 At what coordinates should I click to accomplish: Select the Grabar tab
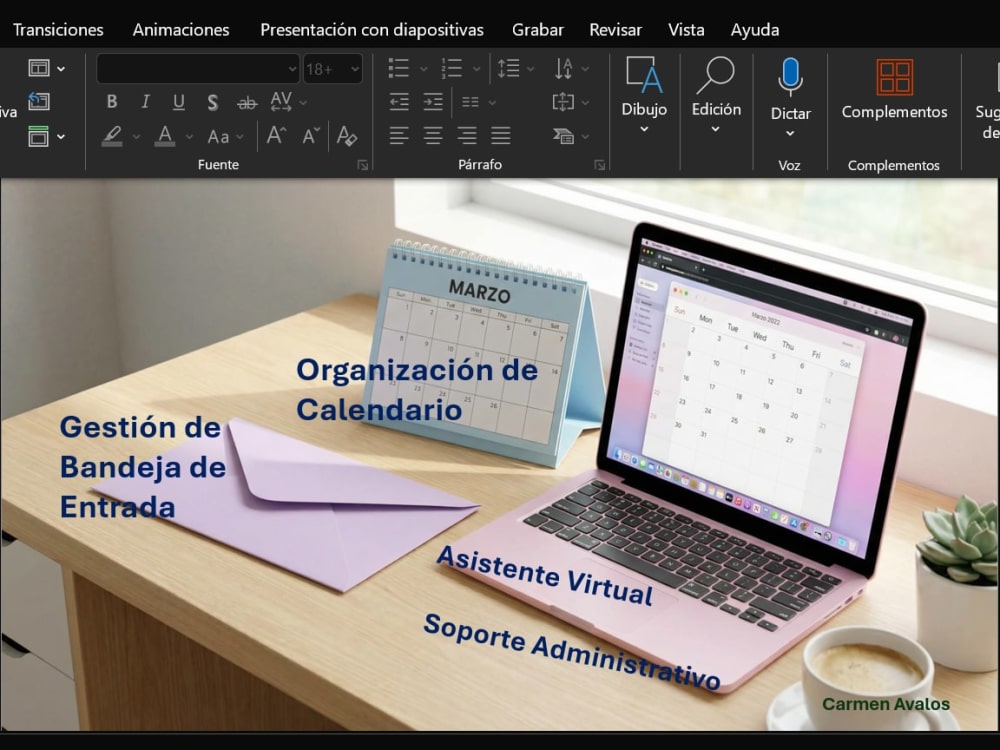pos(538,30)
